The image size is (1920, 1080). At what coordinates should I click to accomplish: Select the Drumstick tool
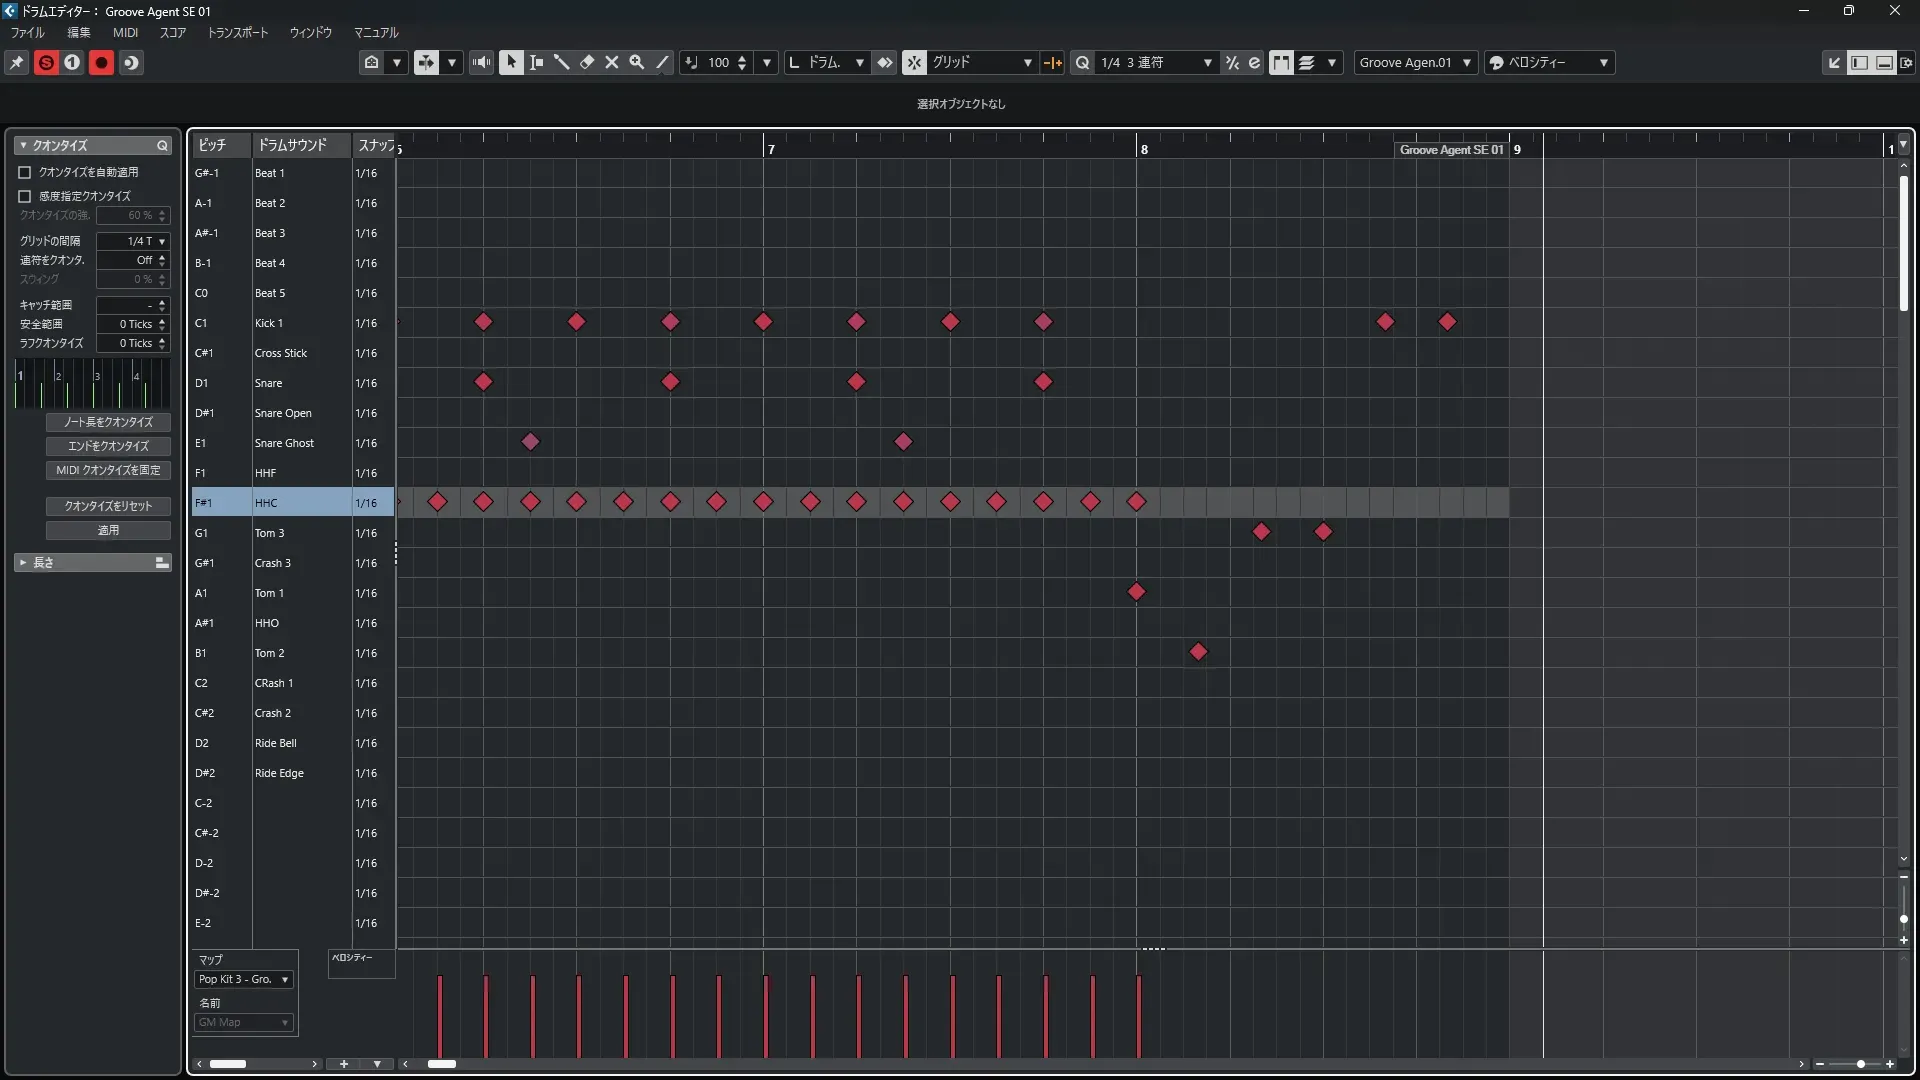point(562,62)
